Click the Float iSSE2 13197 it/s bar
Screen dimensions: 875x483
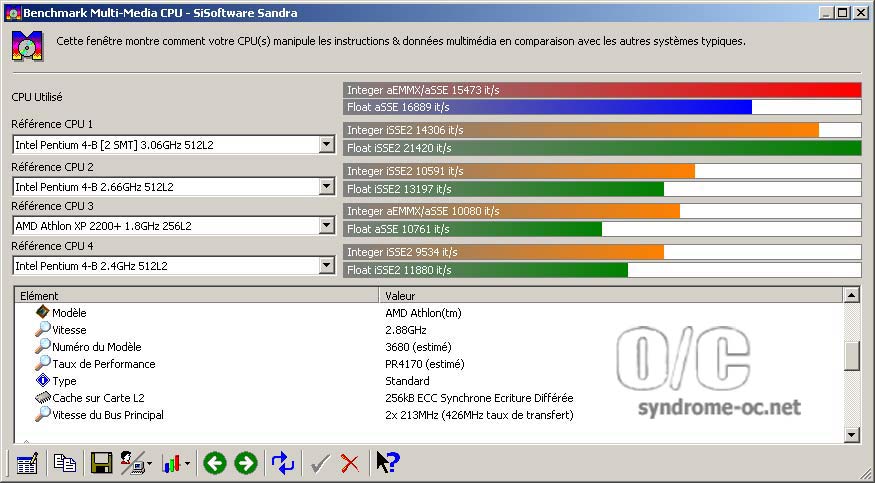602,189
